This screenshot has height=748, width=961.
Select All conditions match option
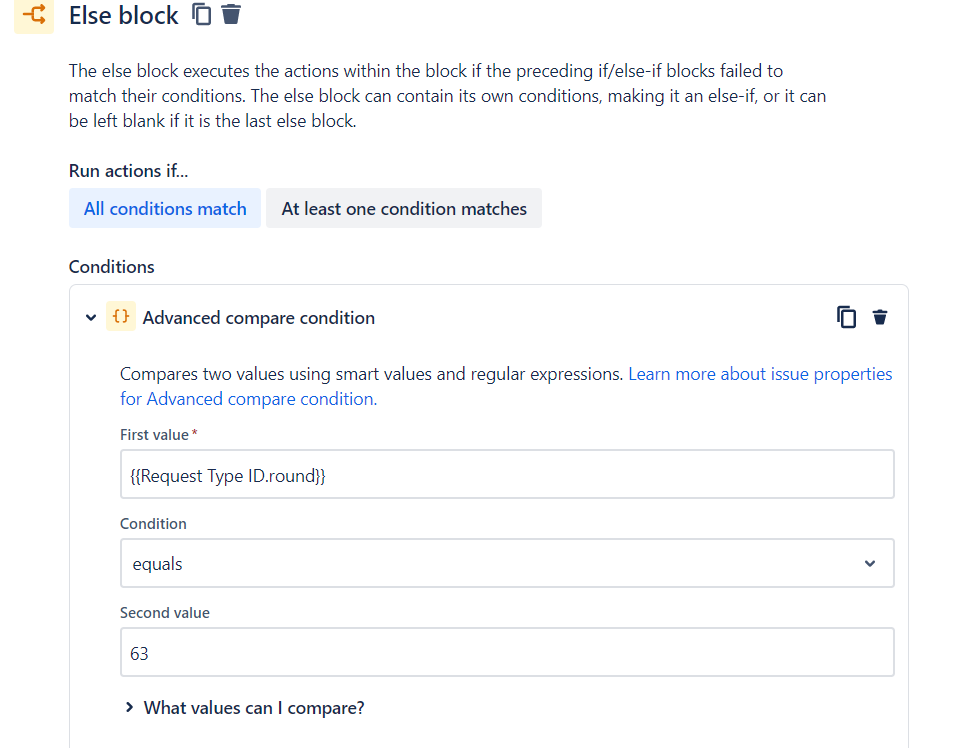click(x=165, y=208)
